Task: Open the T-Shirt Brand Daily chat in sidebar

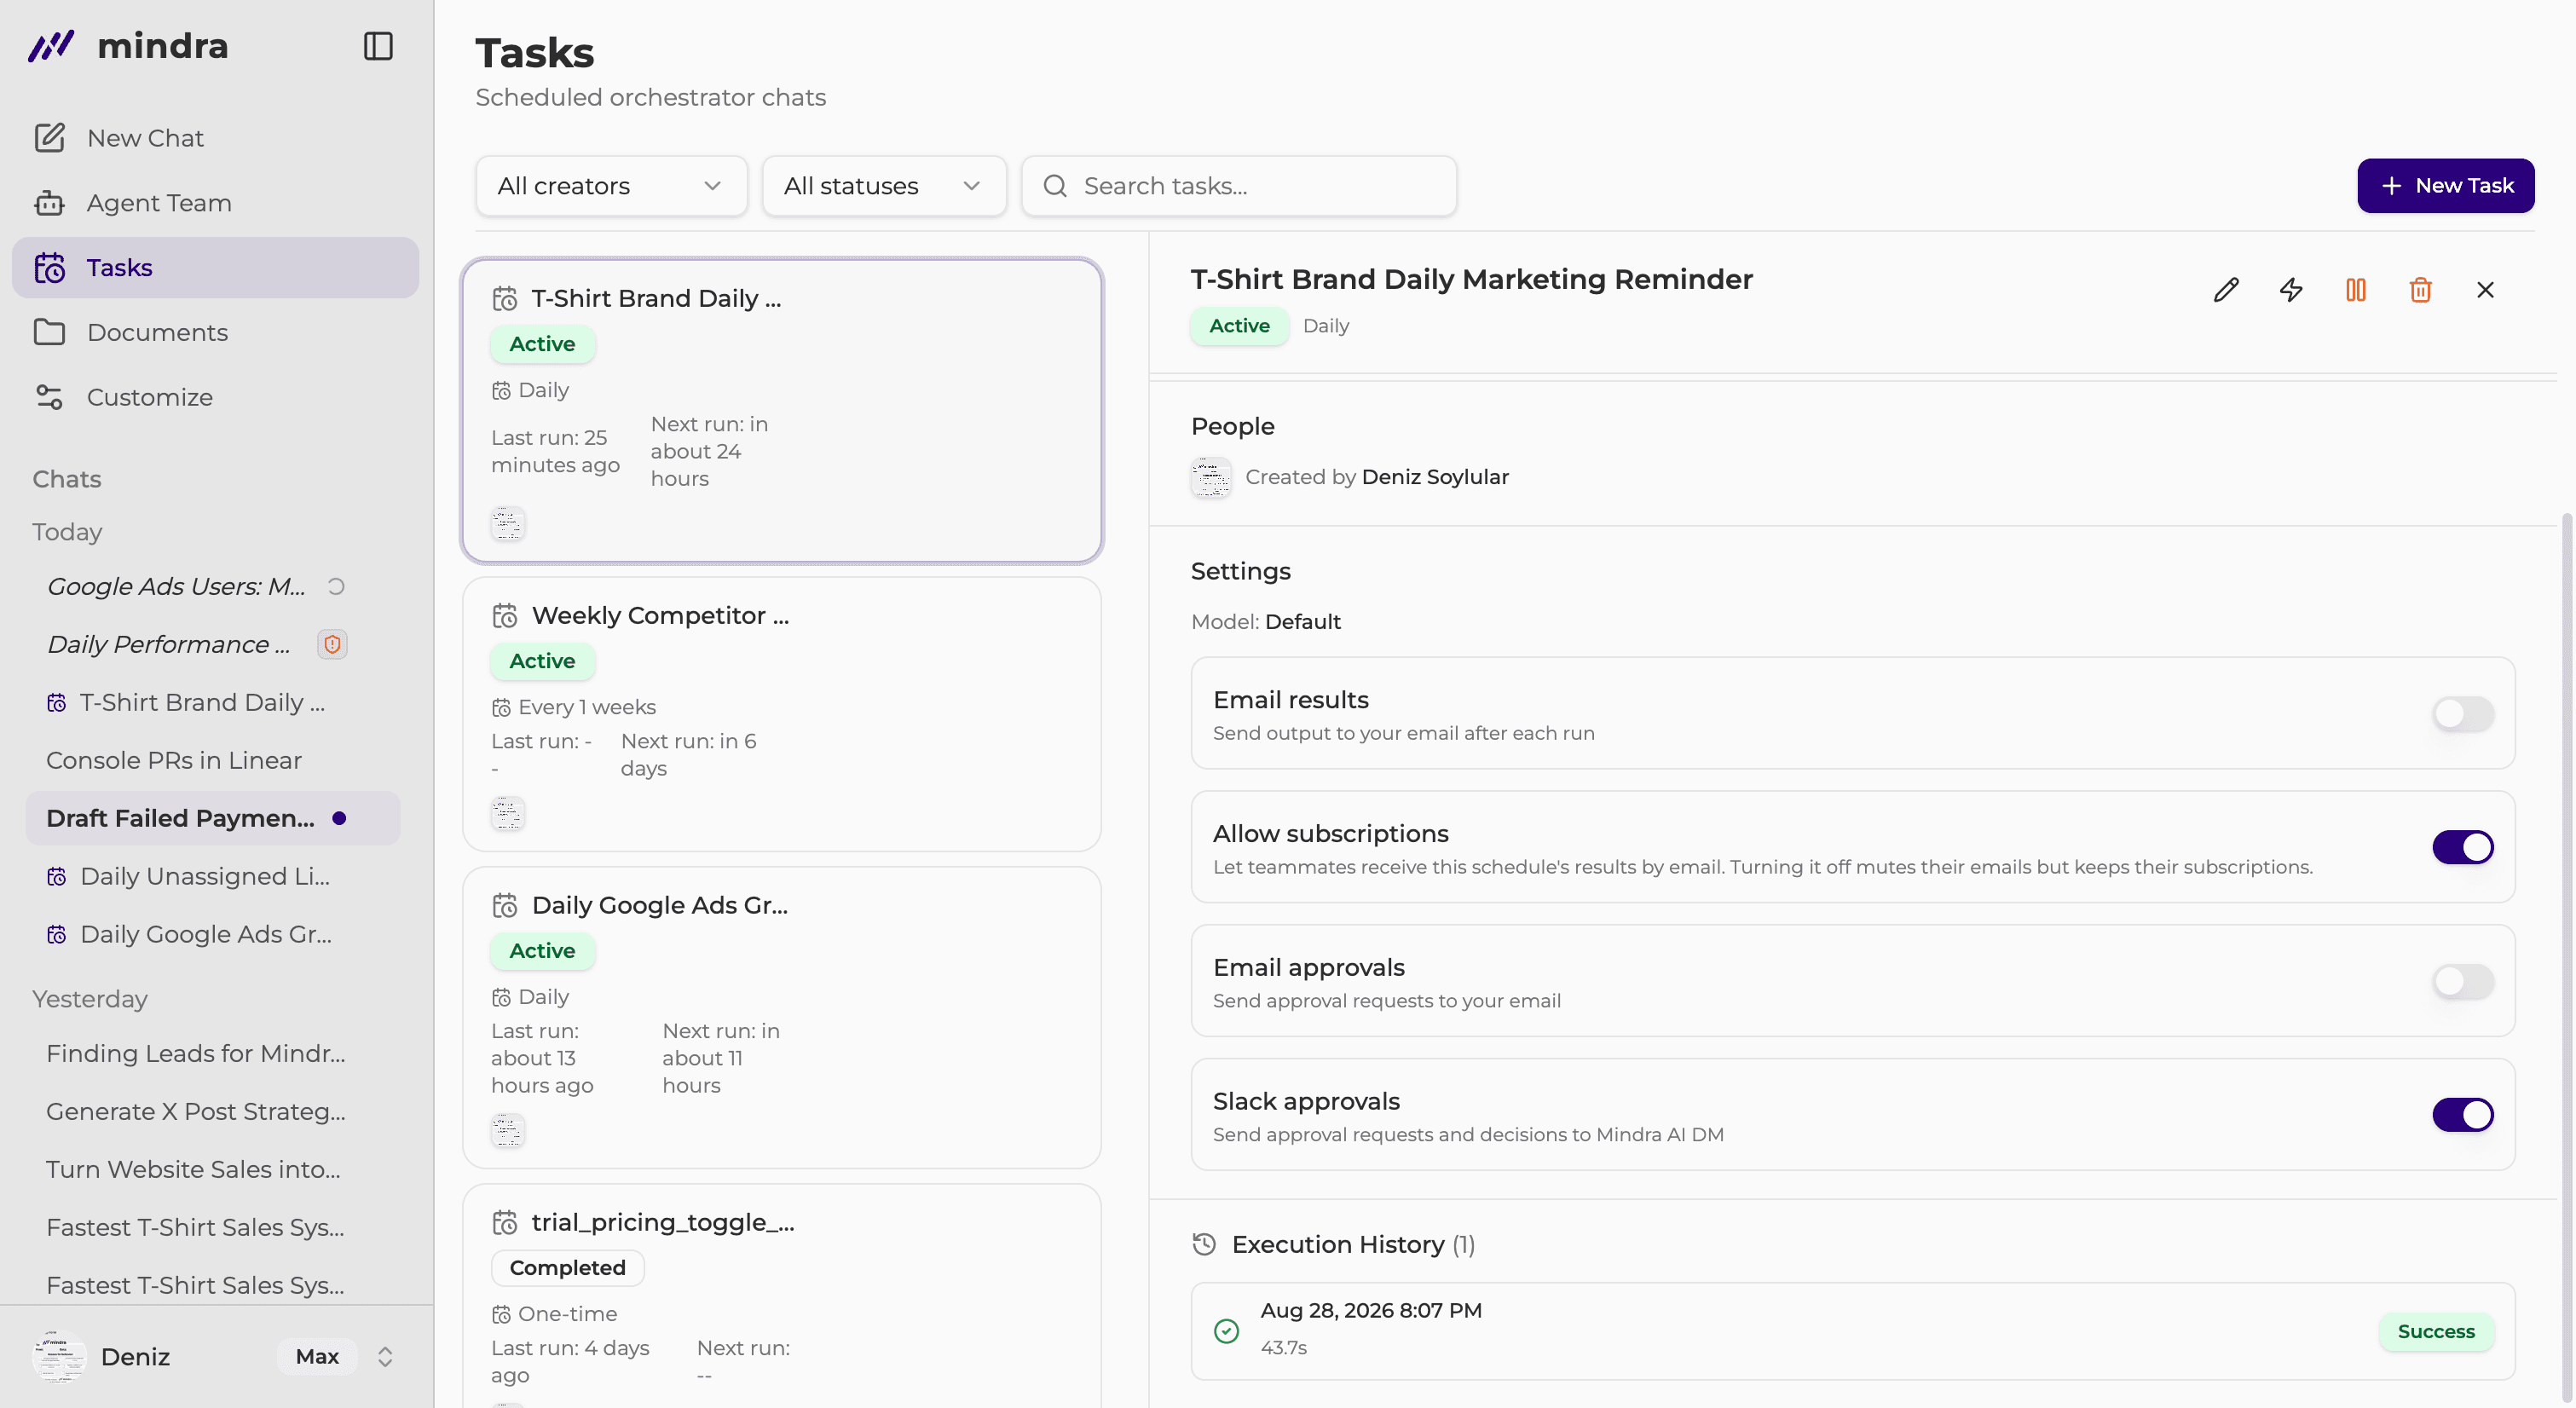Action: pos(213,702)
